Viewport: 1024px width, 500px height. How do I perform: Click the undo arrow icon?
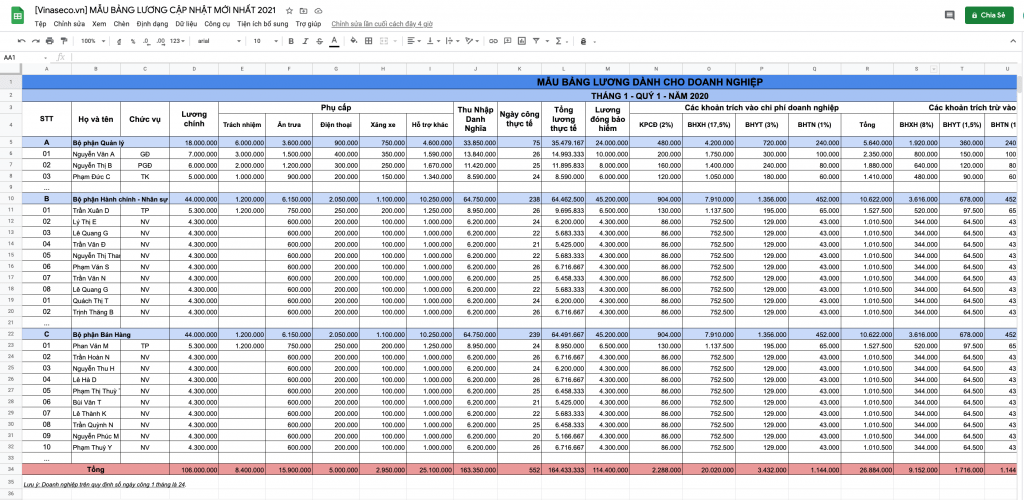click(x=22, y=41)
